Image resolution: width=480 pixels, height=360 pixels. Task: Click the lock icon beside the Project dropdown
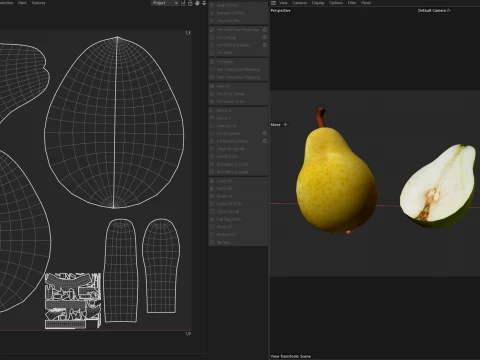pos(190,3)
